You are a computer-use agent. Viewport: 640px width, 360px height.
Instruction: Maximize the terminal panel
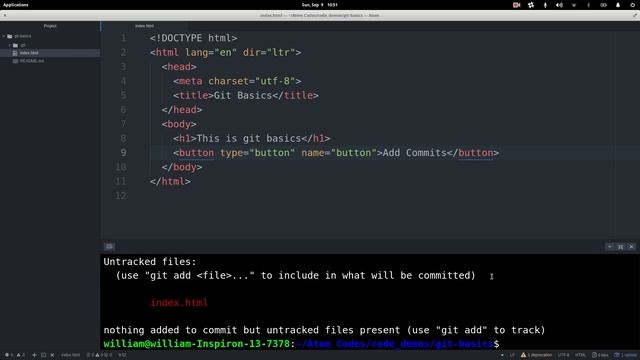[620, 247]
